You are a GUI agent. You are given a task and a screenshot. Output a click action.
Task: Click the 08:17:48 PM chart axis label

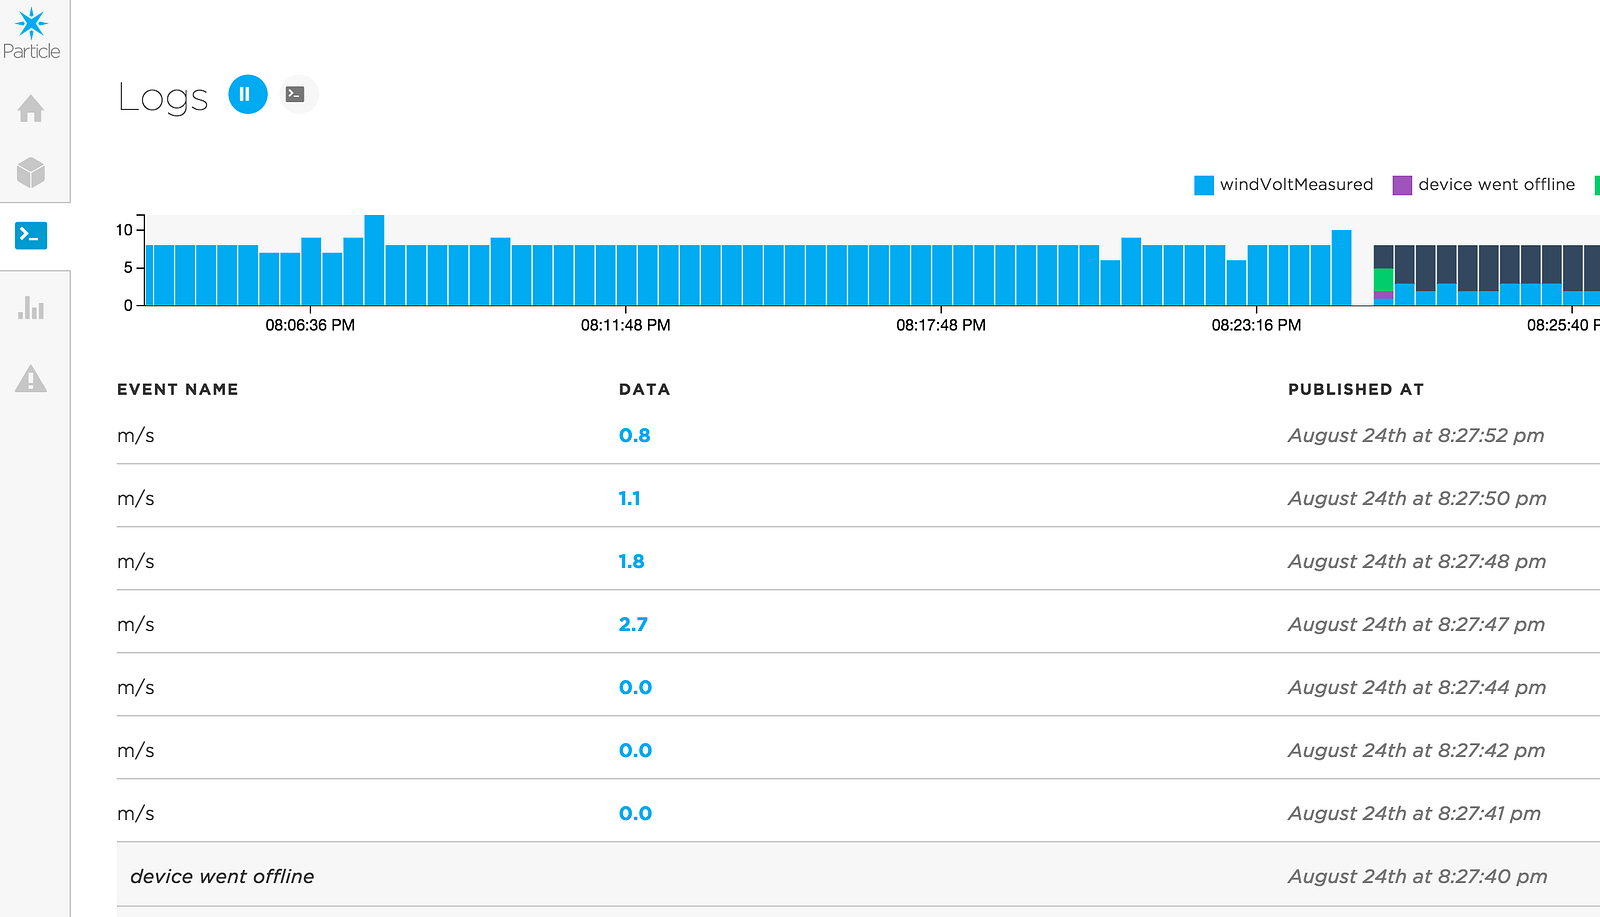(941, 325)
